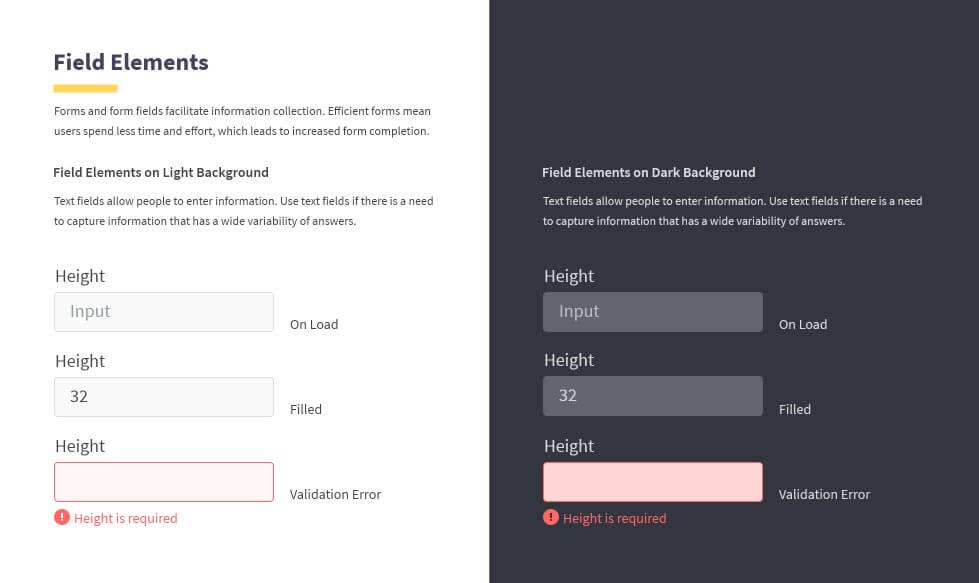This screenshot has height=583, width=979.
Task: Click the Height label above light Input field
Action: coord(80,277)
